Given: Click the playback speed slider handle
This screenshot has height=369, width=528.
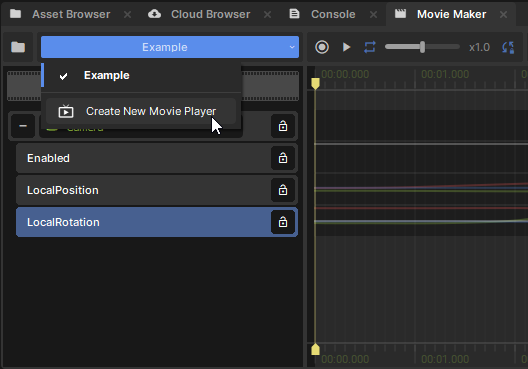Looking at the screenshot, I should tap(422, 47).
